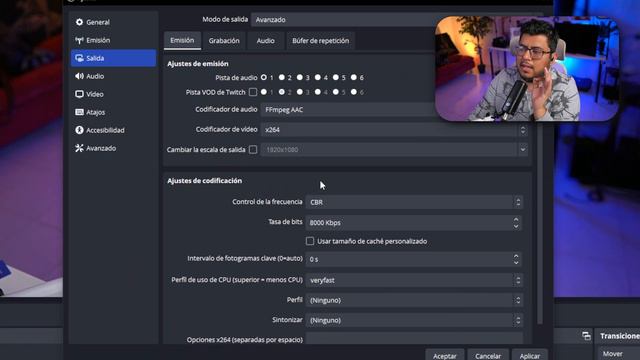Screen dimensions: 640x360
Task: Click the settings panel vertical scrollbar
Action: (x=540, y=222)
